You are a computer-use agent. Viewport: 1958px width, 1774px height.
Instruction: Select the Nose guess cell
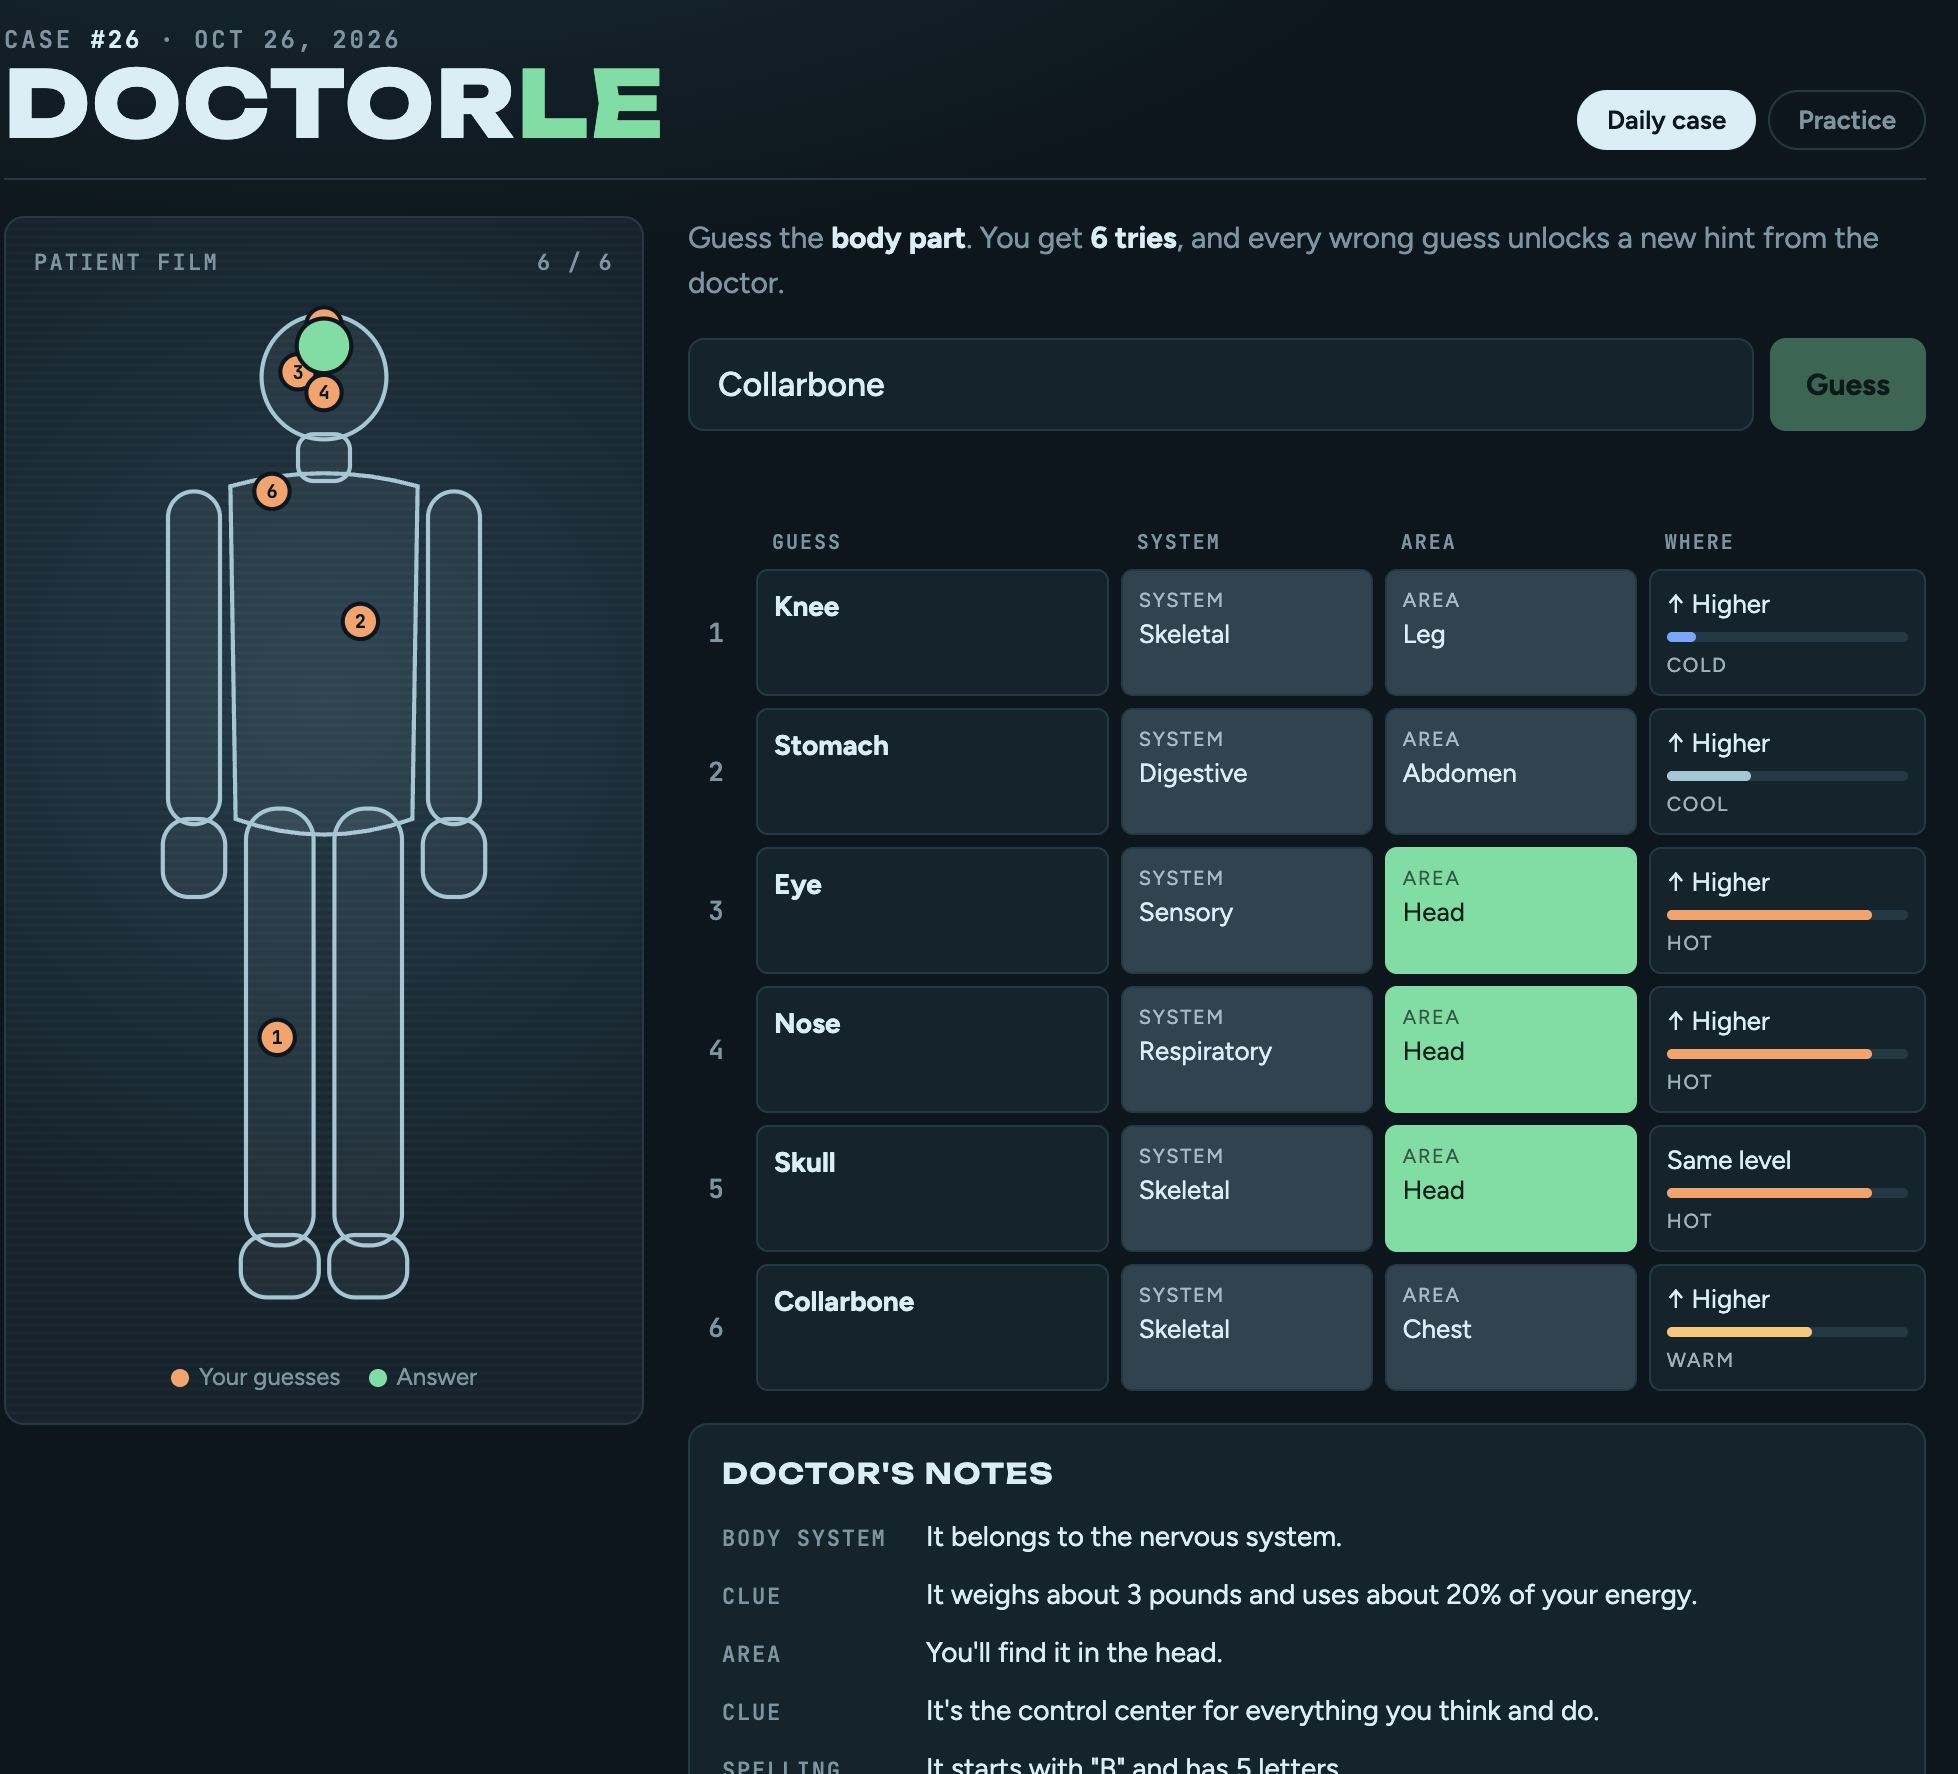click(932, 1049)
